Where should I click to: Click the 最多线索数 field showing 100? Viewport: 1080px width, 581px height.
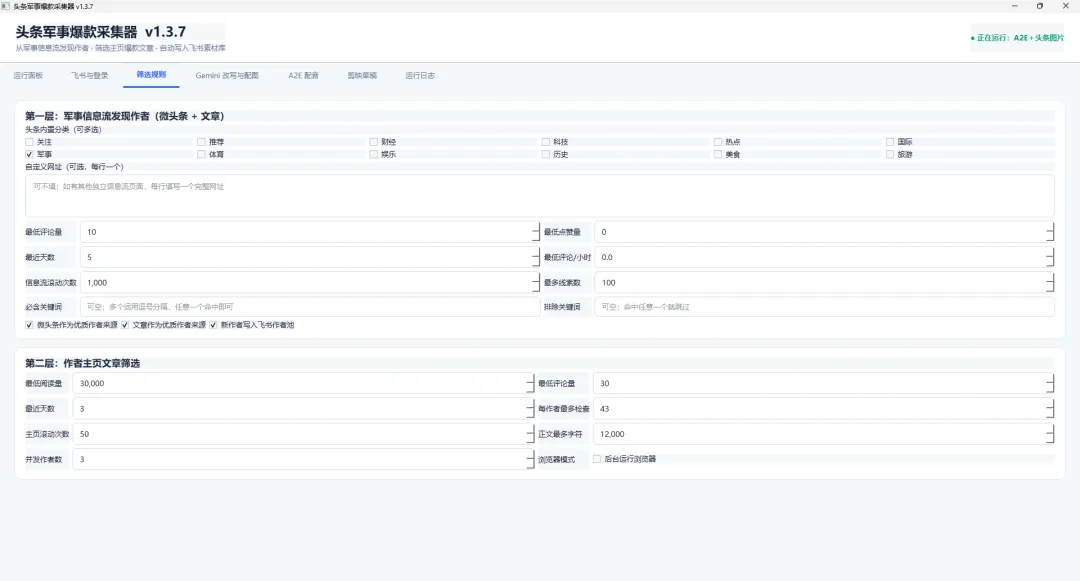coord(824,283)
